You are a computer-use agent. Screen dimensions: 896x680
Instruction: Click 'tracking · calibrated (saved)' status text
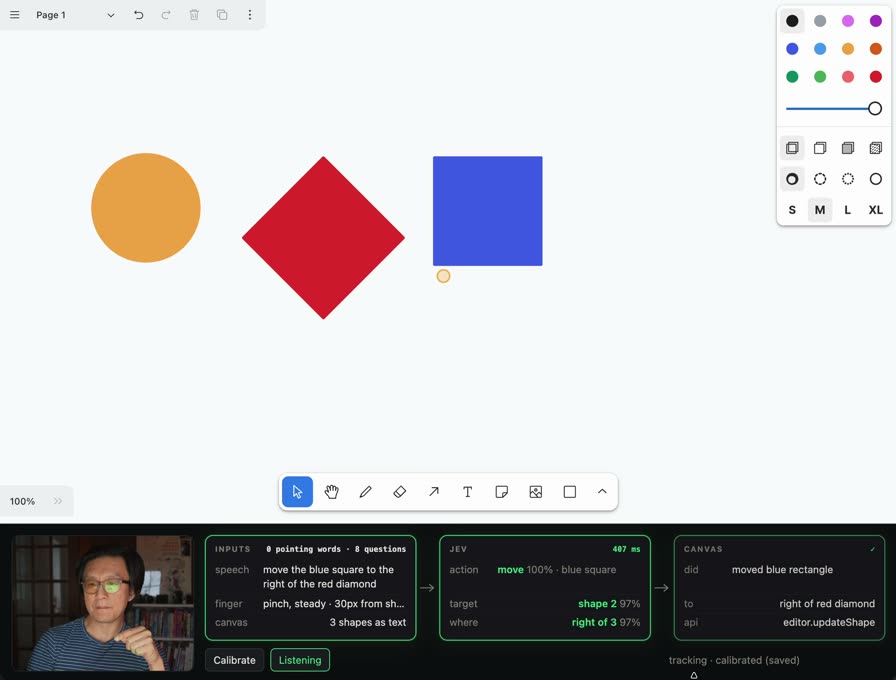pos(734,660)
